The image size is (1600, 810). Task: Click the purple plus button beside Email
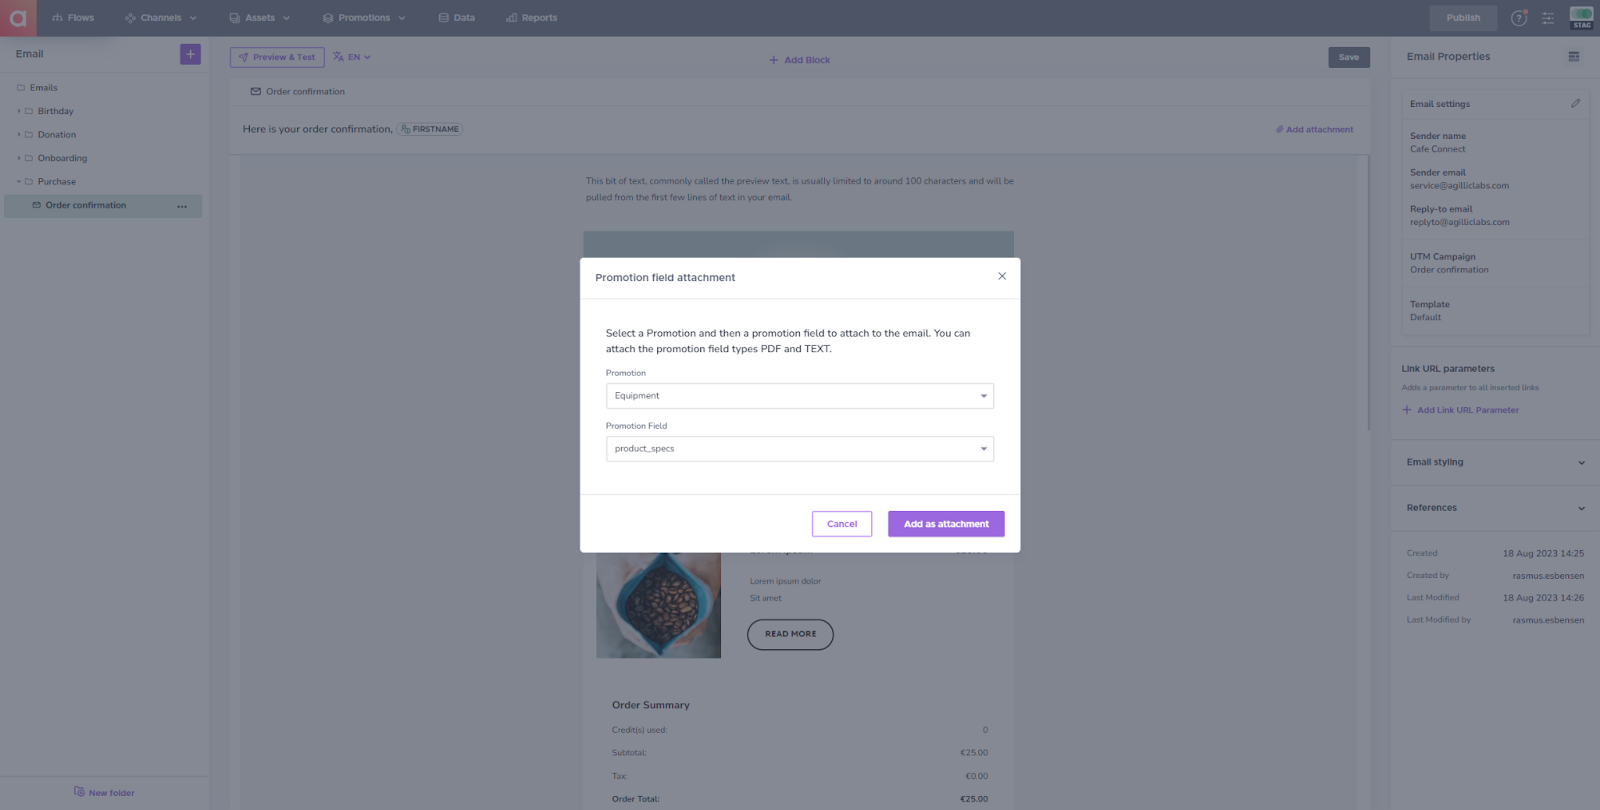190,54
